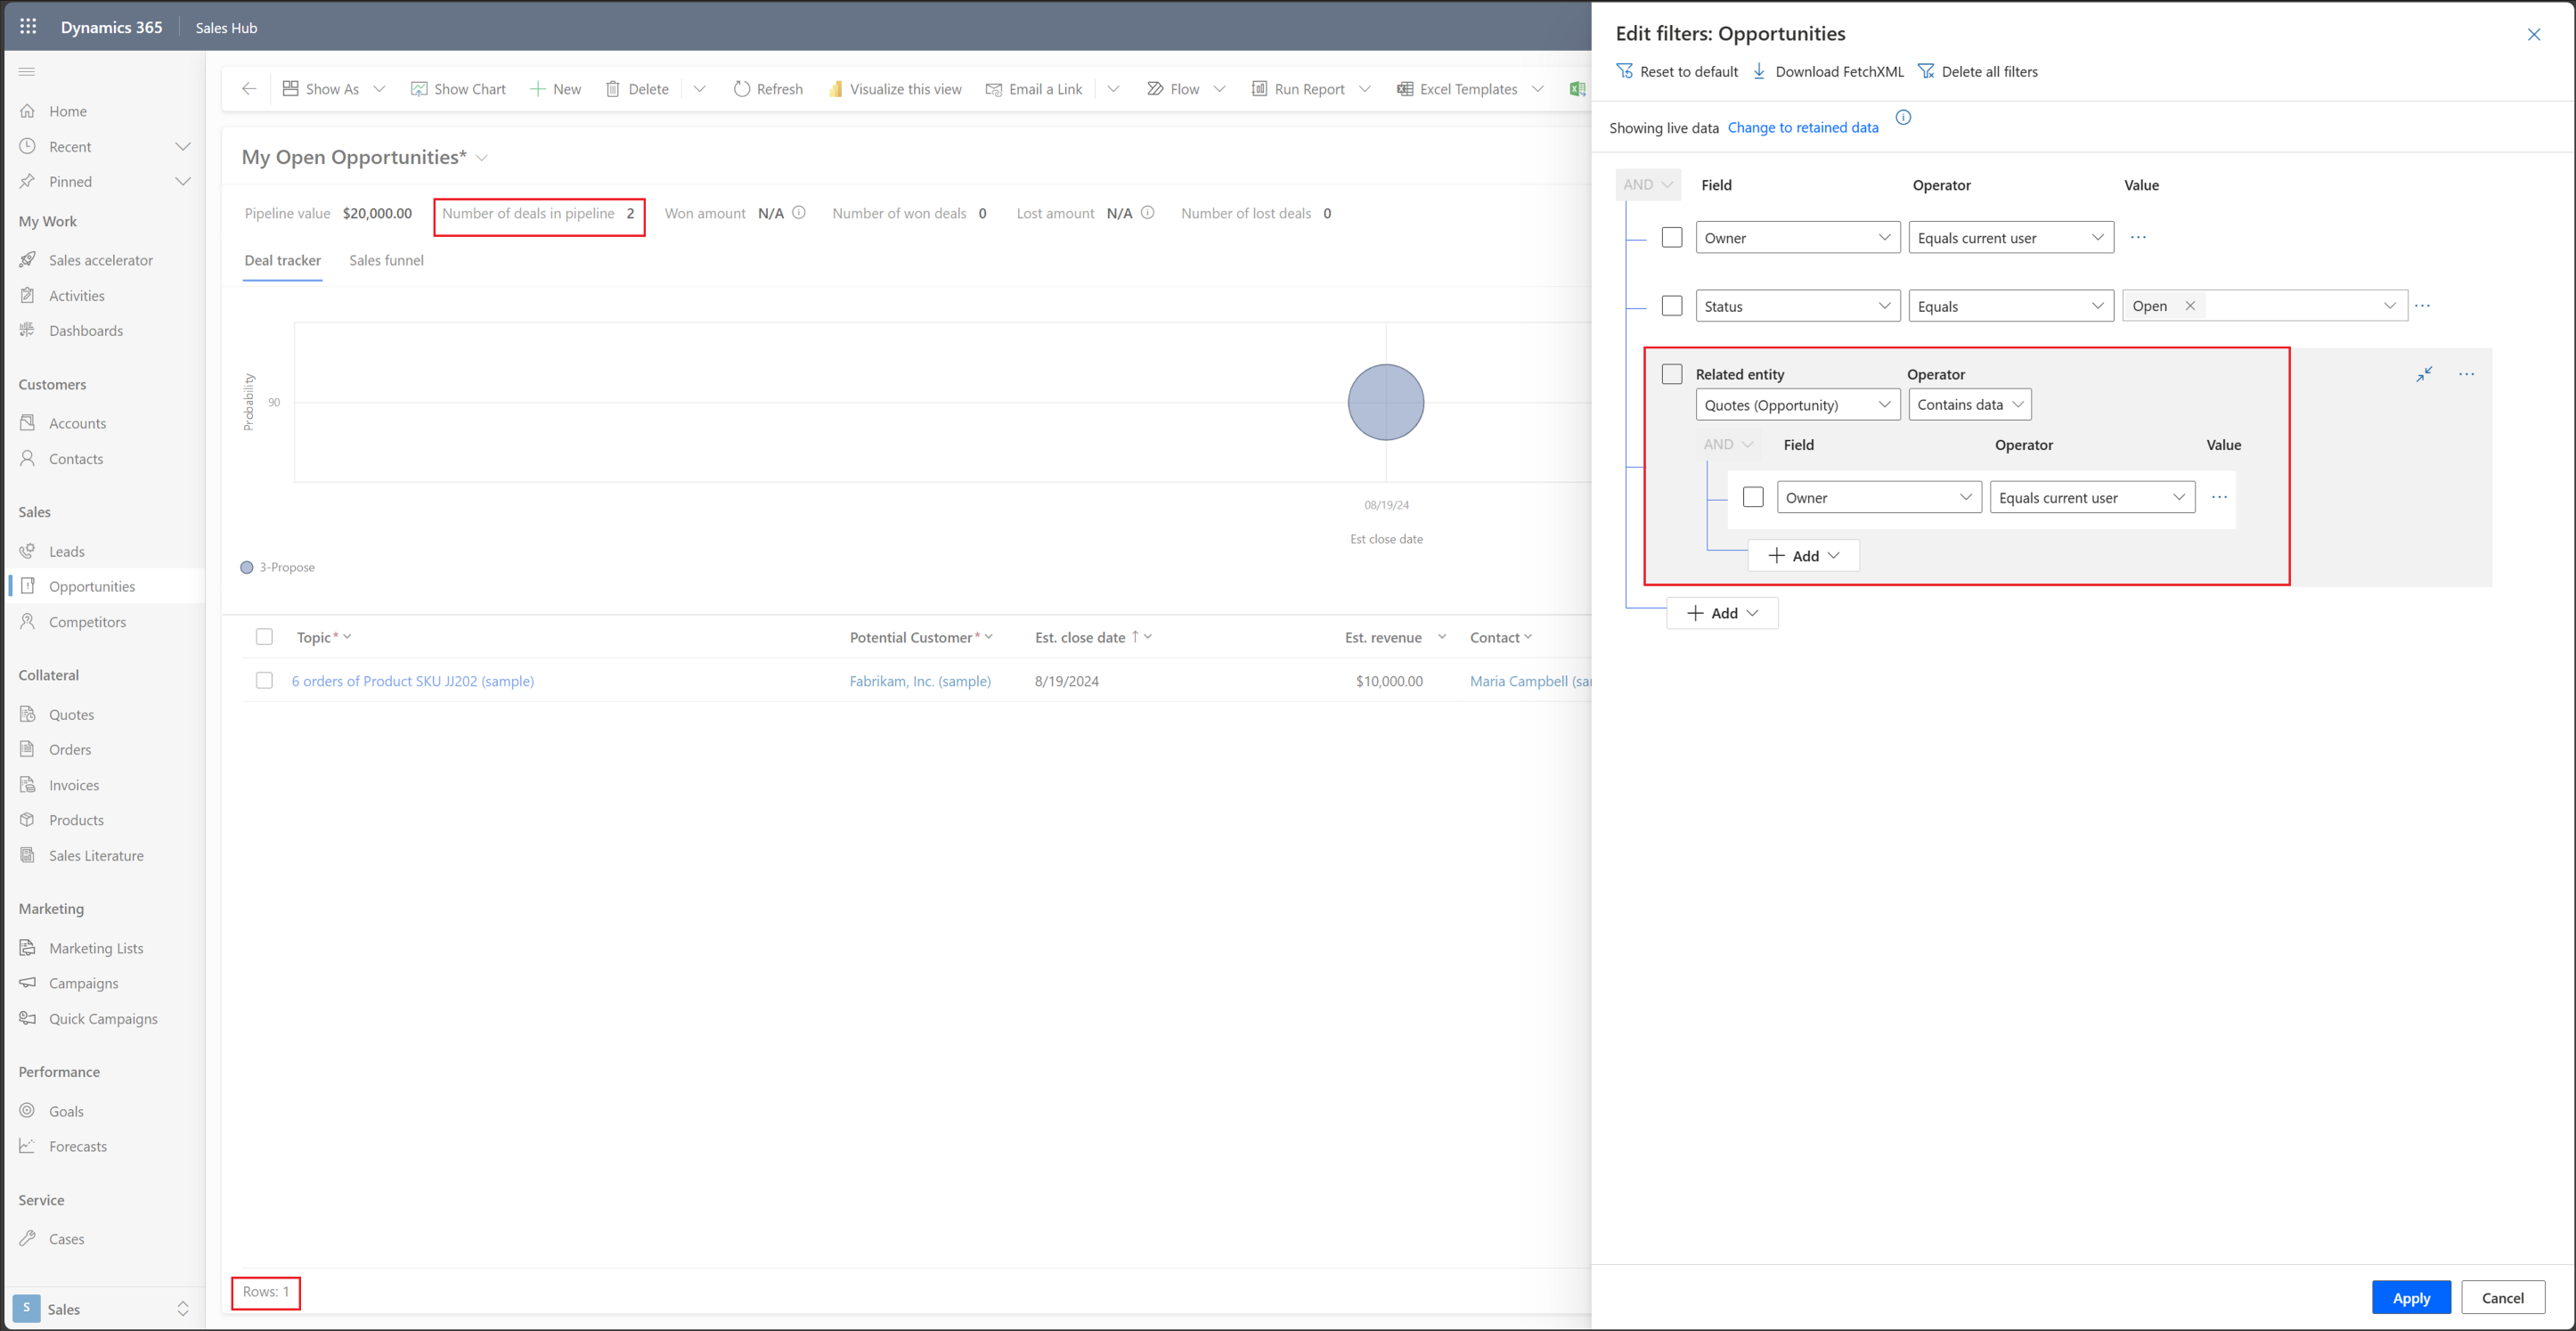2576x1331 pixels.
Task: Click Change to retained data link
Action: [x=1804, y=127]
